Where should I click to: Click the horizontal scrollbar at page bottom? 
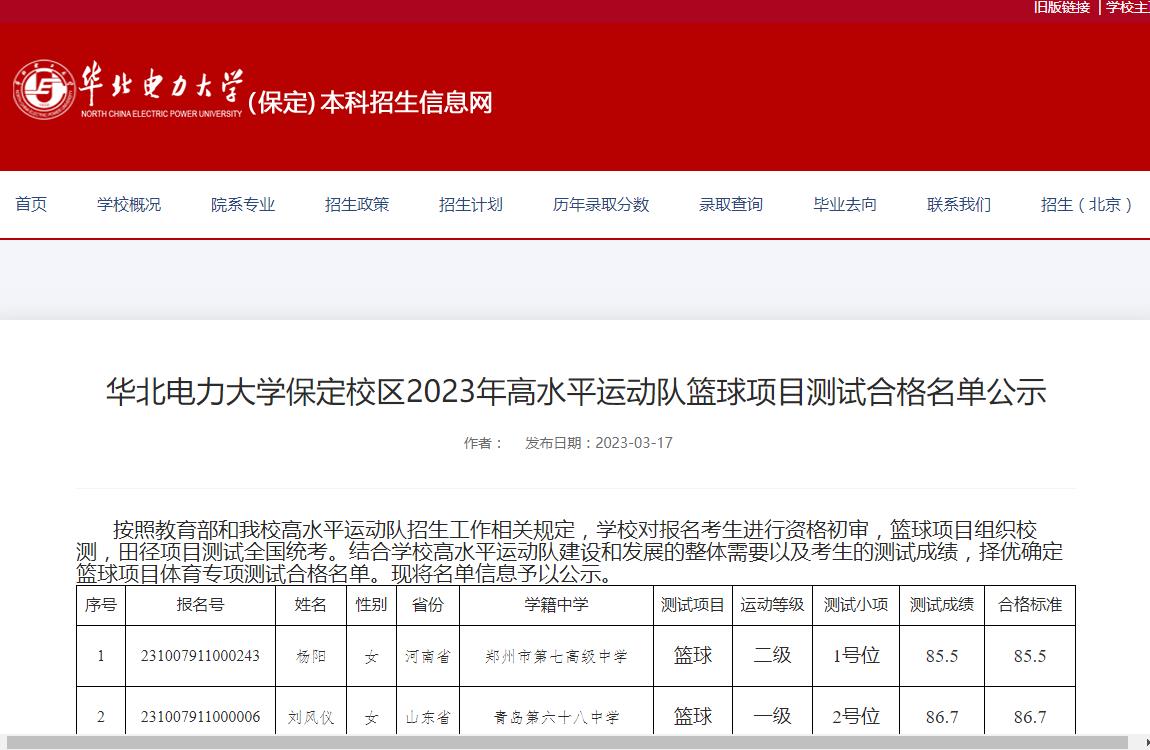[x=566, y=742]
